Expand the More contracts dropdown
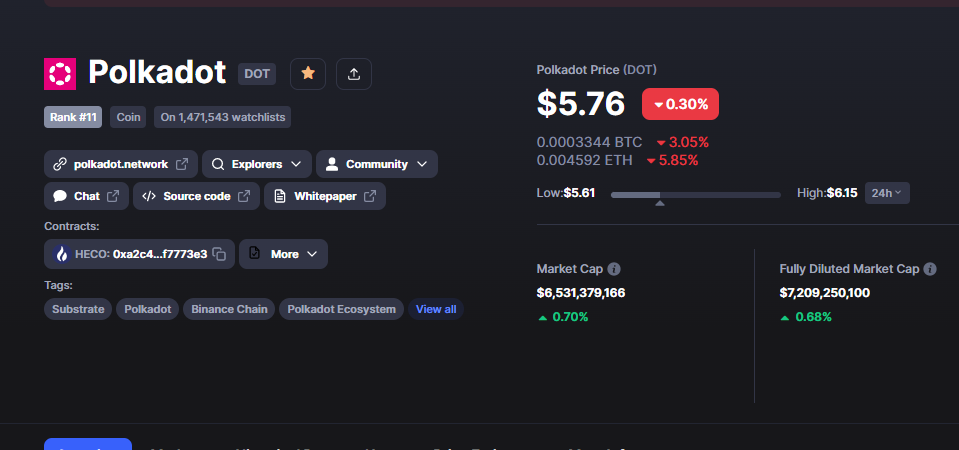The image size is (959, 450). 283,254
